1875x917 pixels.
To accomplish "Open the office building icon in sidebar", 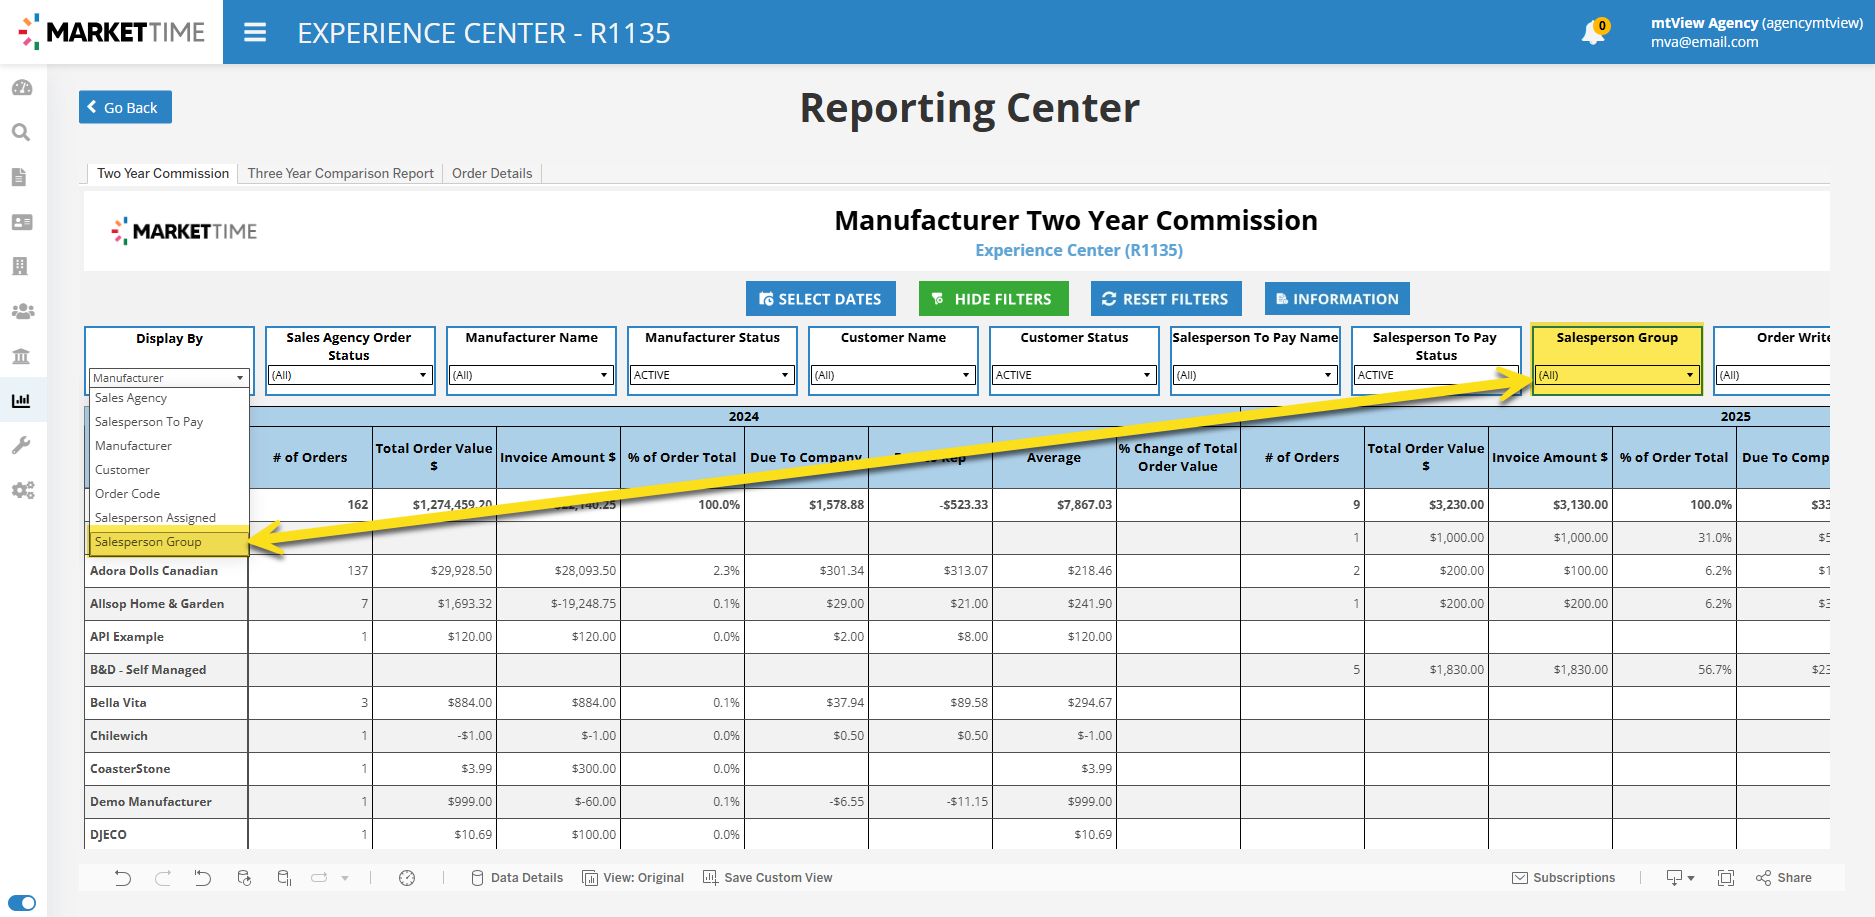I will coord(20,266).
